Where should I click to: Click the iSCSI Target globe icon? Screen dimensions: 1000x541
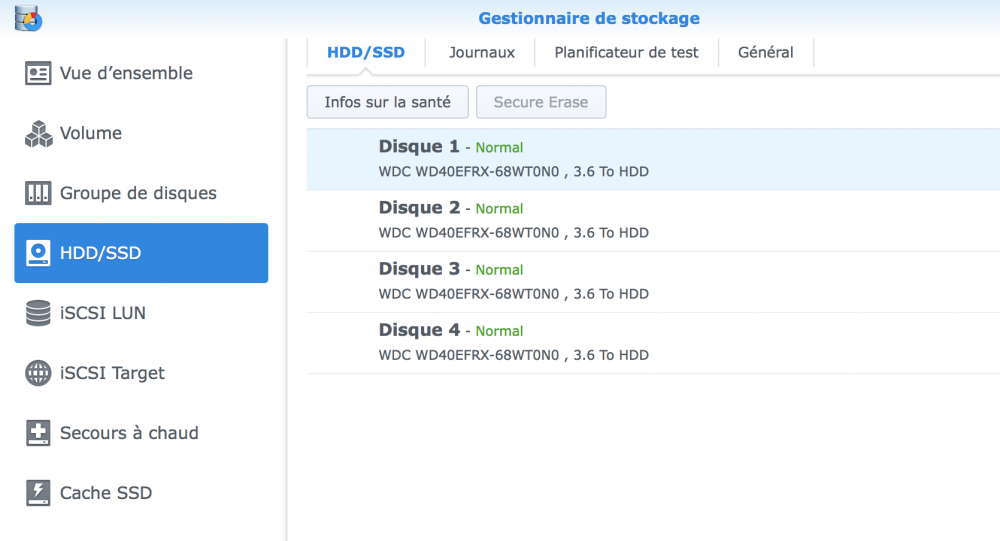click(38, 373)
